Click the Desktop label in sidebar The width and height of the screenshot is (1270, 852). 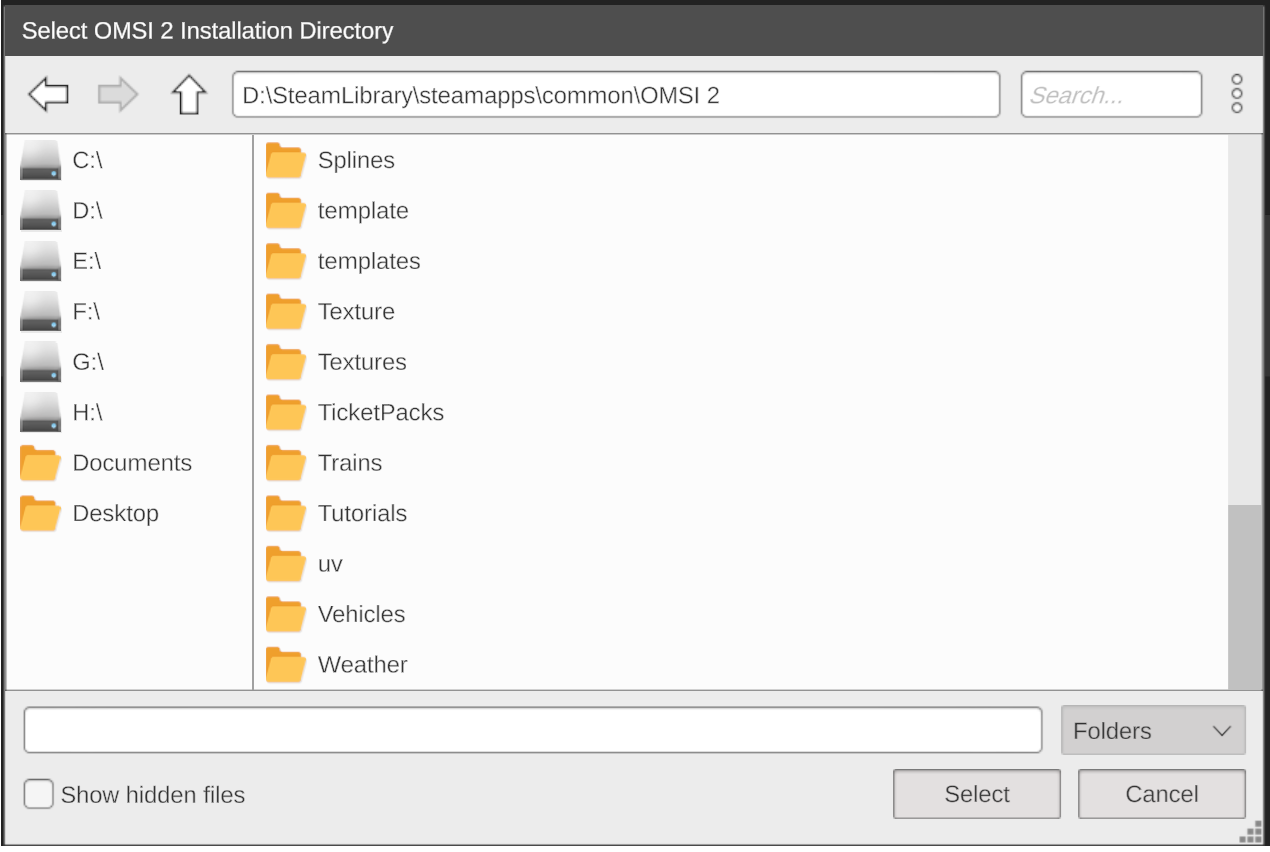pyautogui.click(x=115, y=513)
